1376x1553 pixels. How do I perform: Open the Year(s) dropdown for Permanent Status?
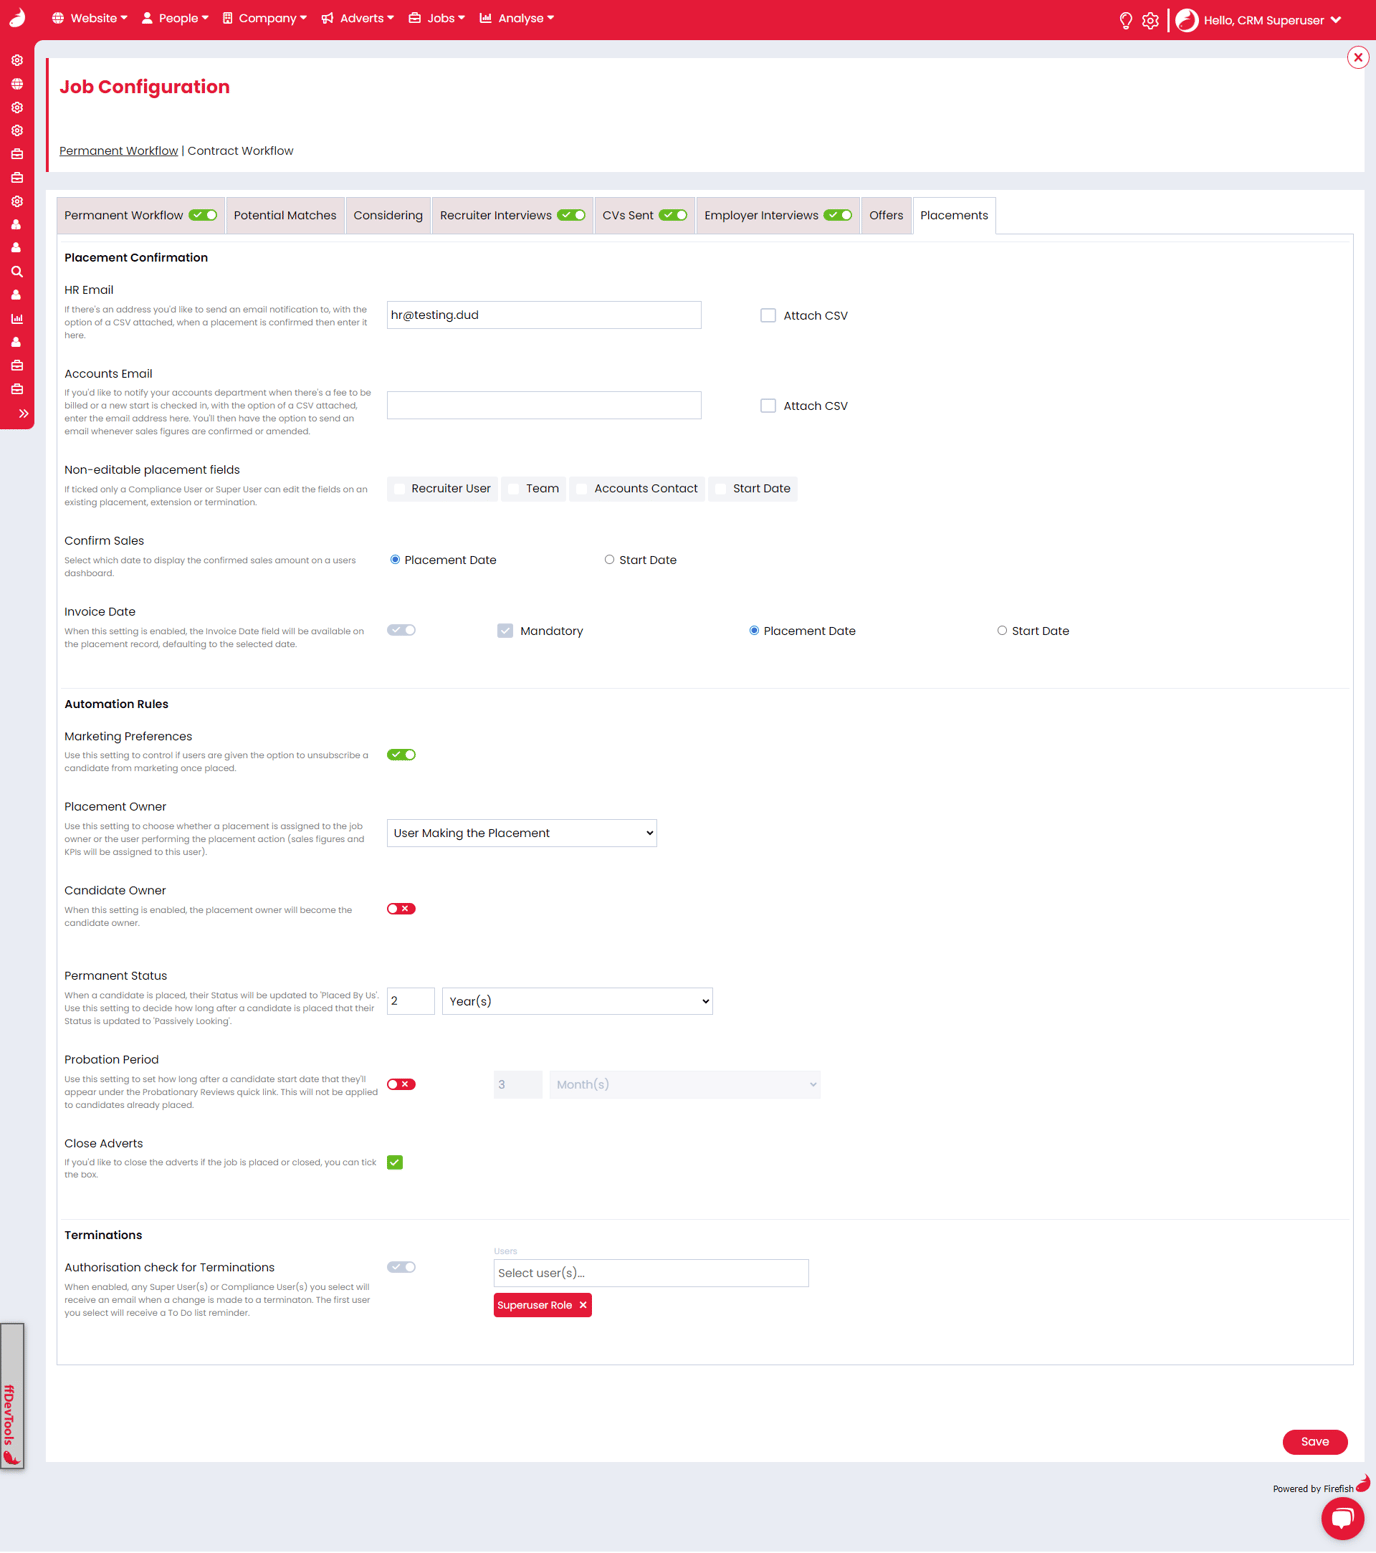click(577, 1000)
